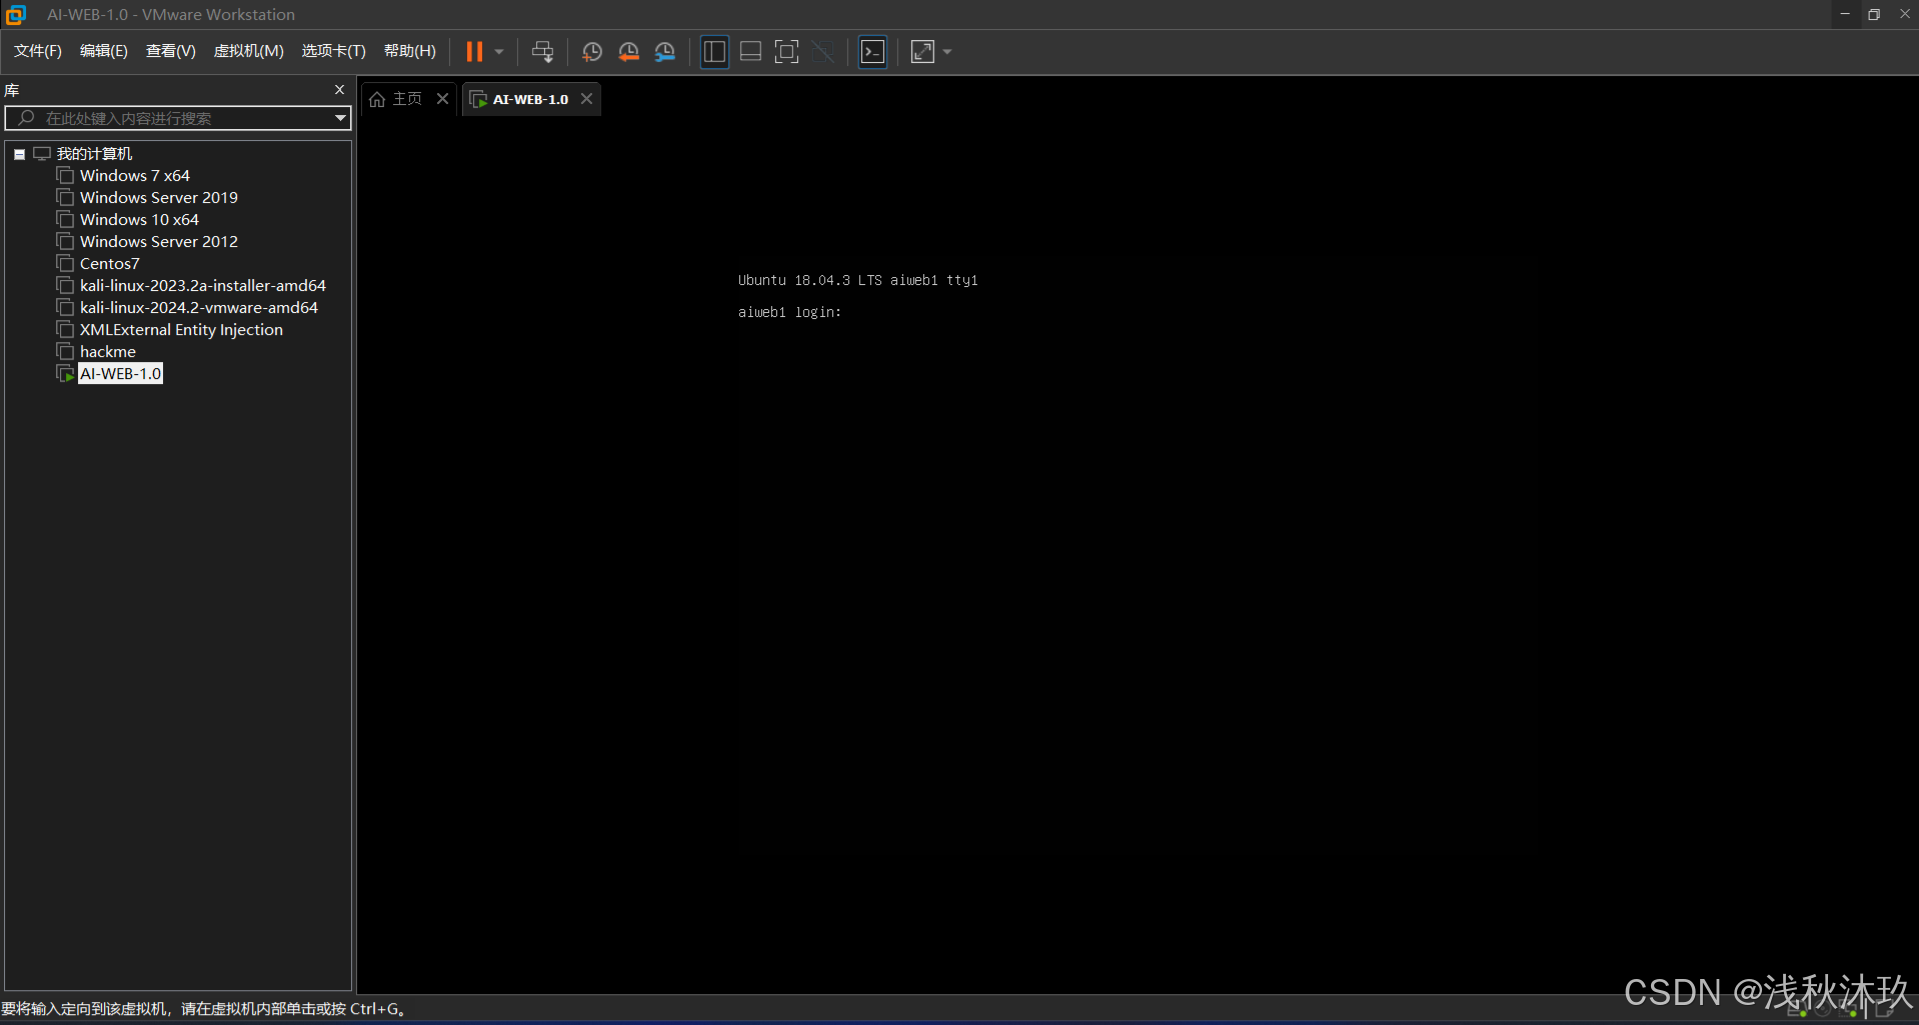Open the 虚拟机(M) menu

coord(249,51)
